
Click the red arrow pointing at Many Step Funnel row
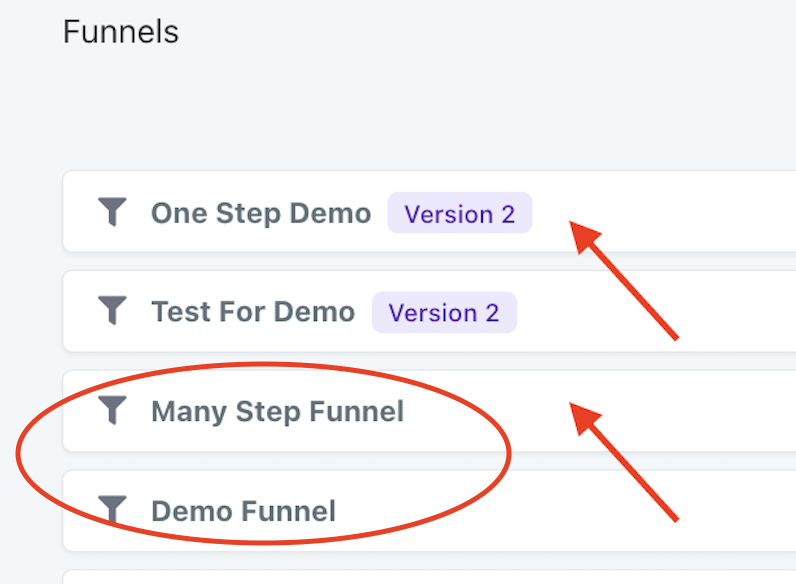click(630, 467)
